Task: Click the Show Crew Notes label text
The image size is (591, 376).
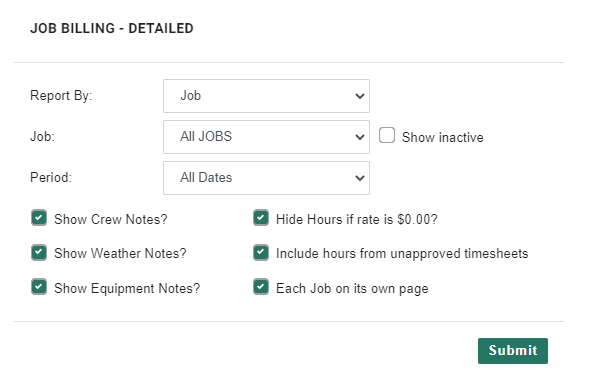Action: [111, 219]
